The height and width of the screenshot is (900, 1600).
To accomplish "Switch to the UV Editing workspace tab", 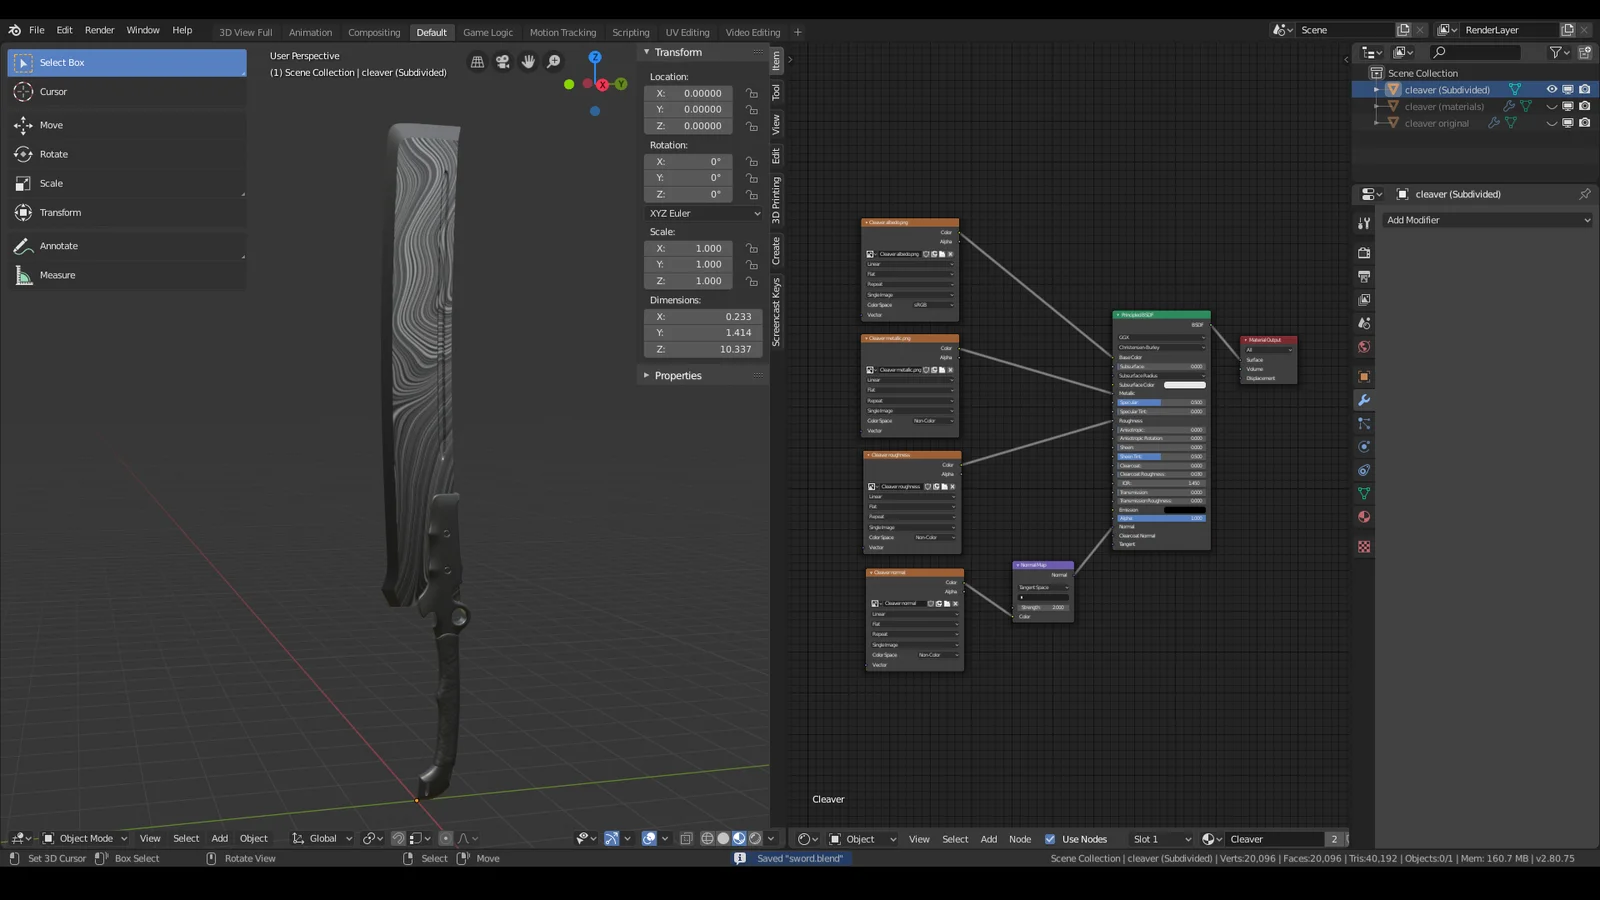I will (x=687, y=31).
